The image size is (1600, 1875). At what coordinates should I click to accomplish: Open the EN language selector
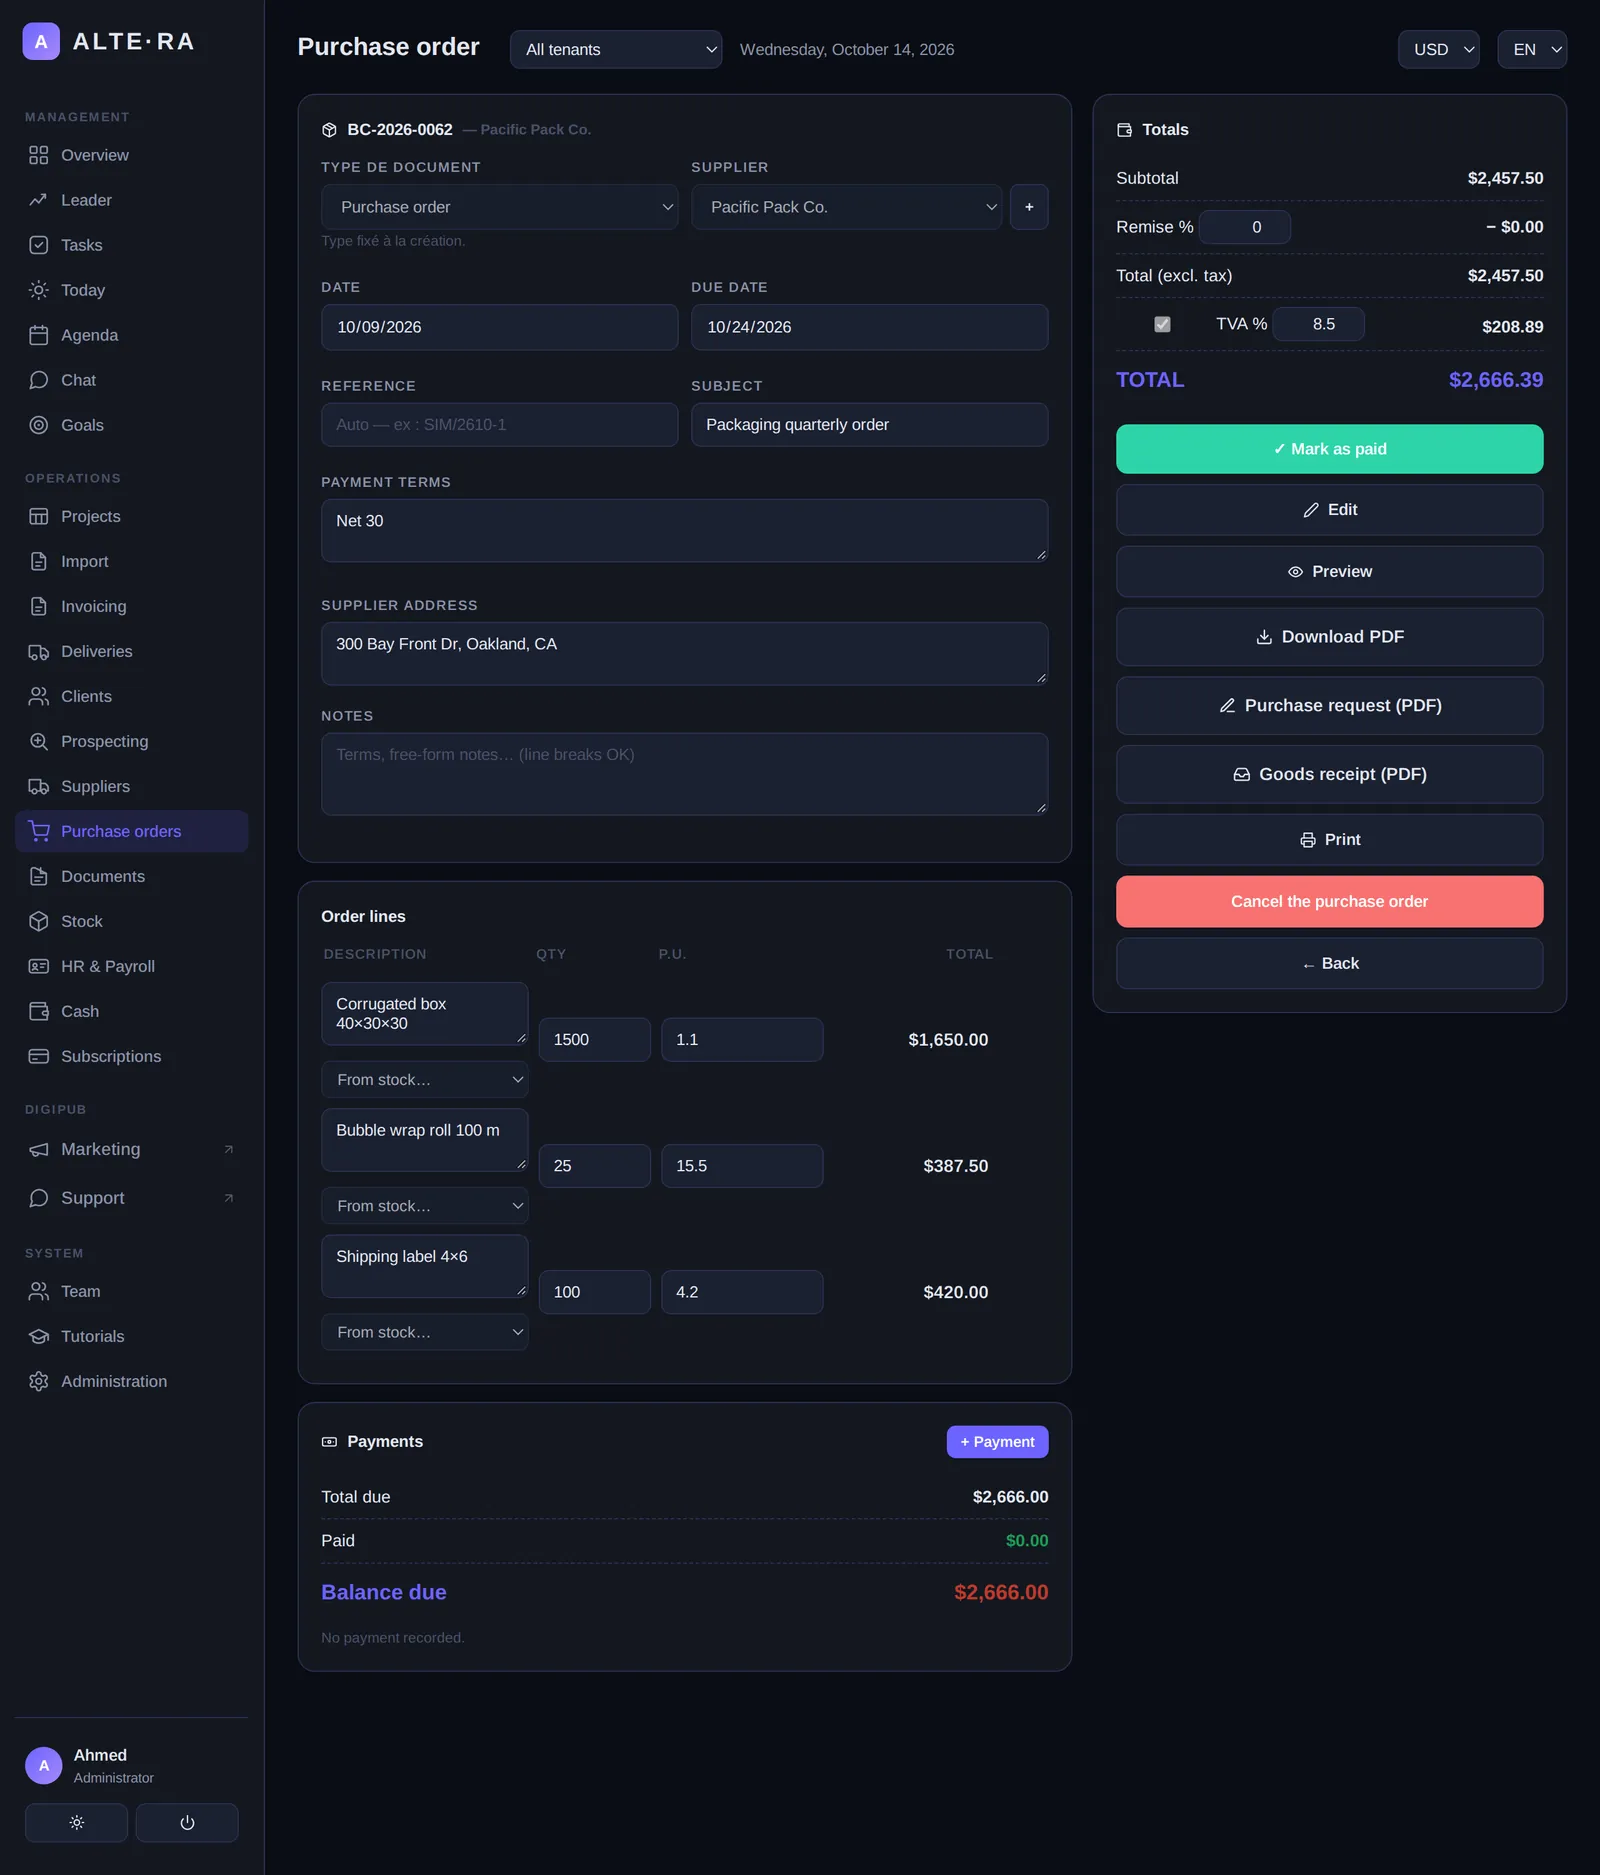coord(1532,49)
